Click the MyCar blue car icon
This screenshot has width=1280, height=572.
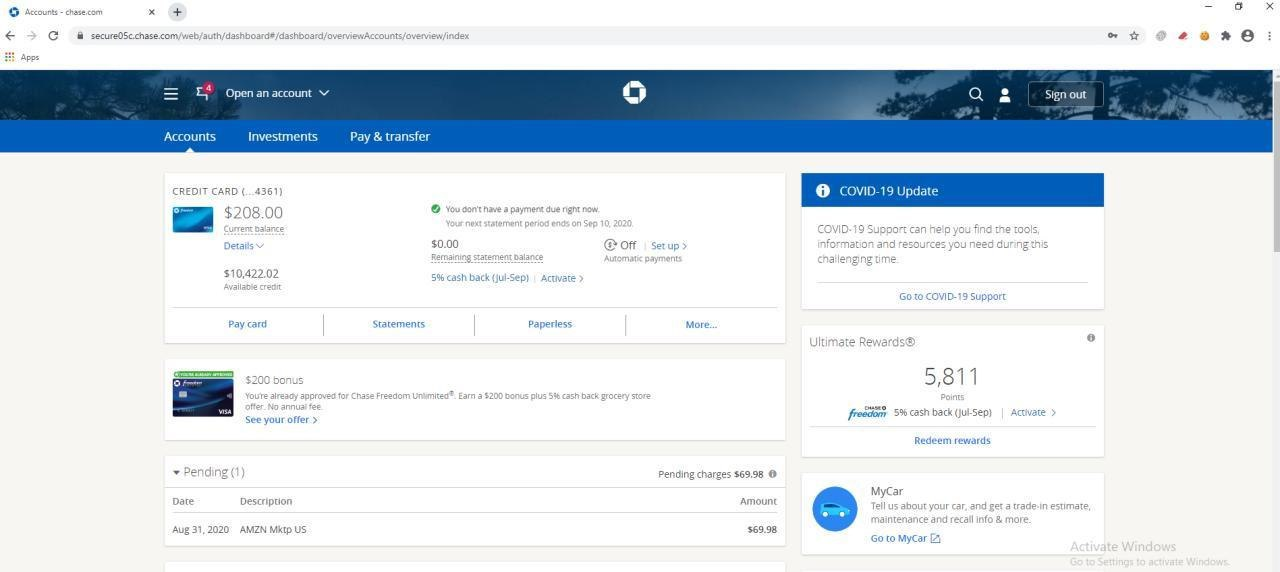(x=834, y=510)
